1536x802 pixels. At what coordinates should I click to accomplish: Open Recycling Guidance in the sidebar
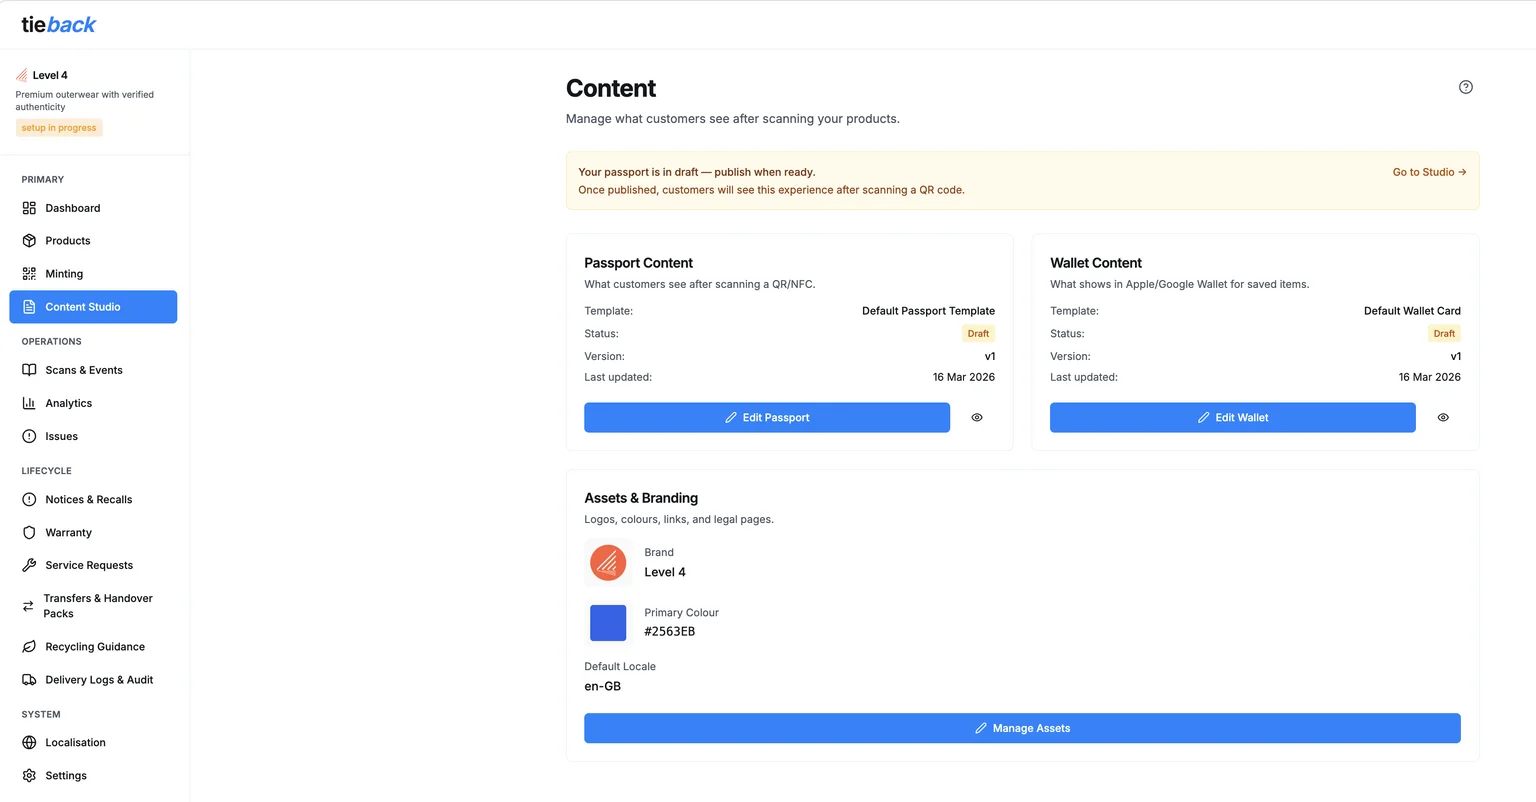tap(94, 646)
